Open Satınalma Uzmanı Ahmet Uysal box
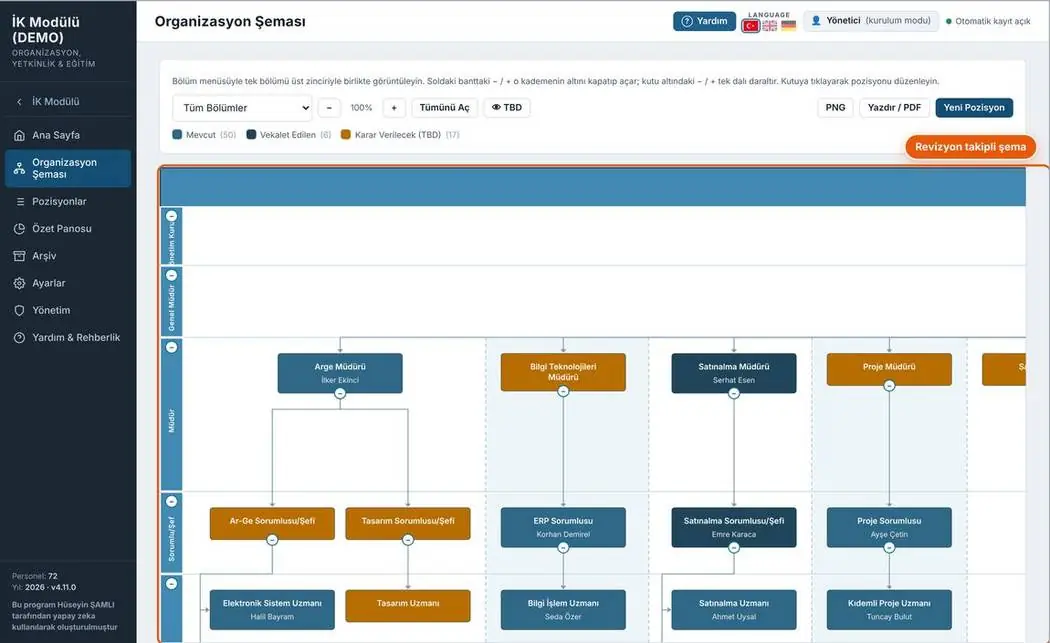Screen dimensions: 1050x643 pyautogui.click(x=734, y=610)
